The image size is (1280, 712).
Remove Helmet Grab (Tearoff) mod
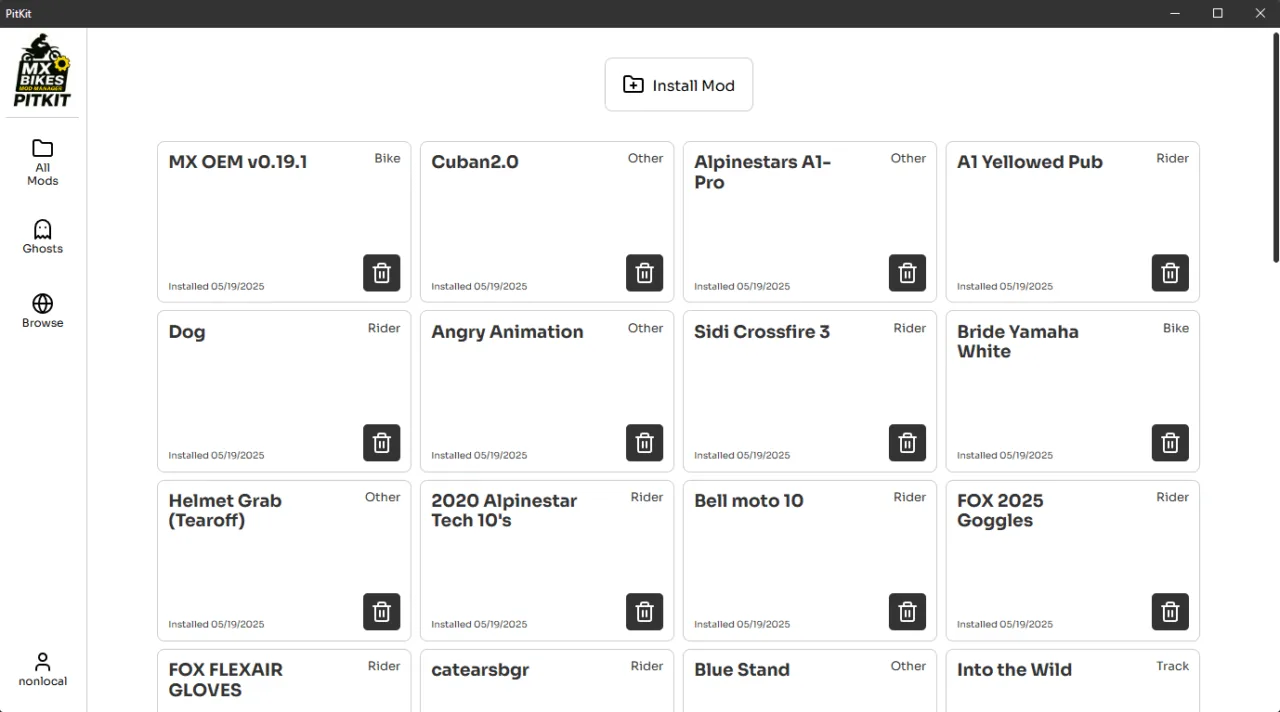coord(381,611)
